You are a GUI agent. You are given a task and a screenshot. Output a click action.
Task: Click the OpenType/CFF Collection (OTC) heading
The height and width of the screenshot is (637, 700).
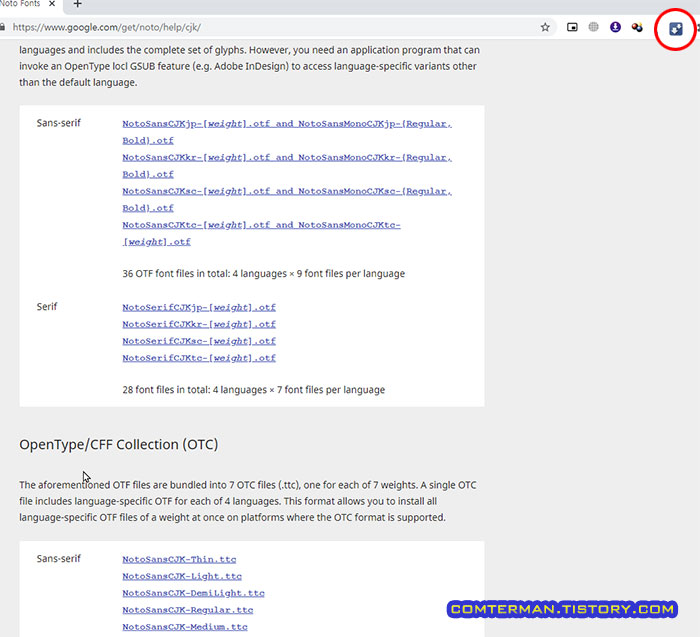pos(119,445)
